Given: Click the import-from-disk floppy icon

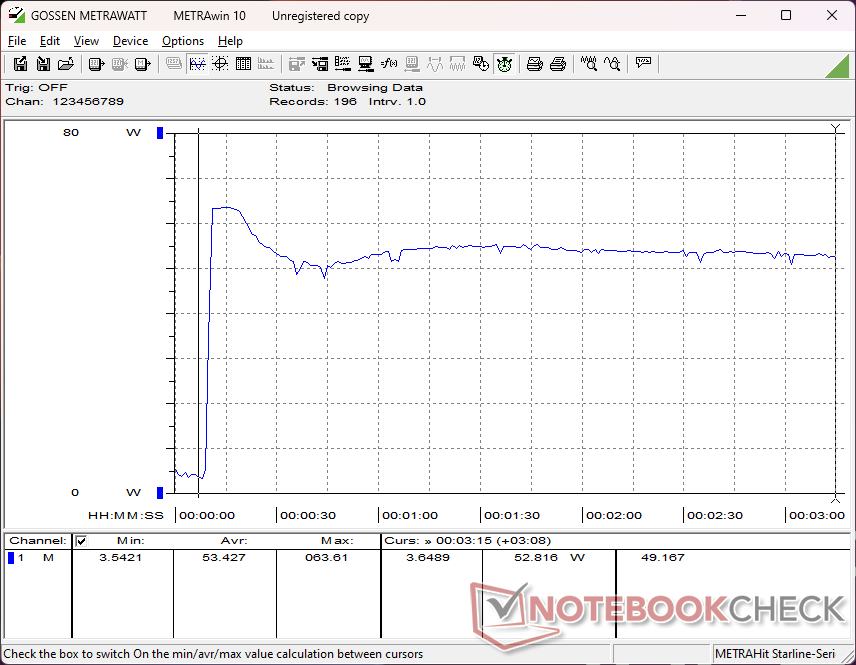Looking at the screenshot, I should [x=43, y=64].
